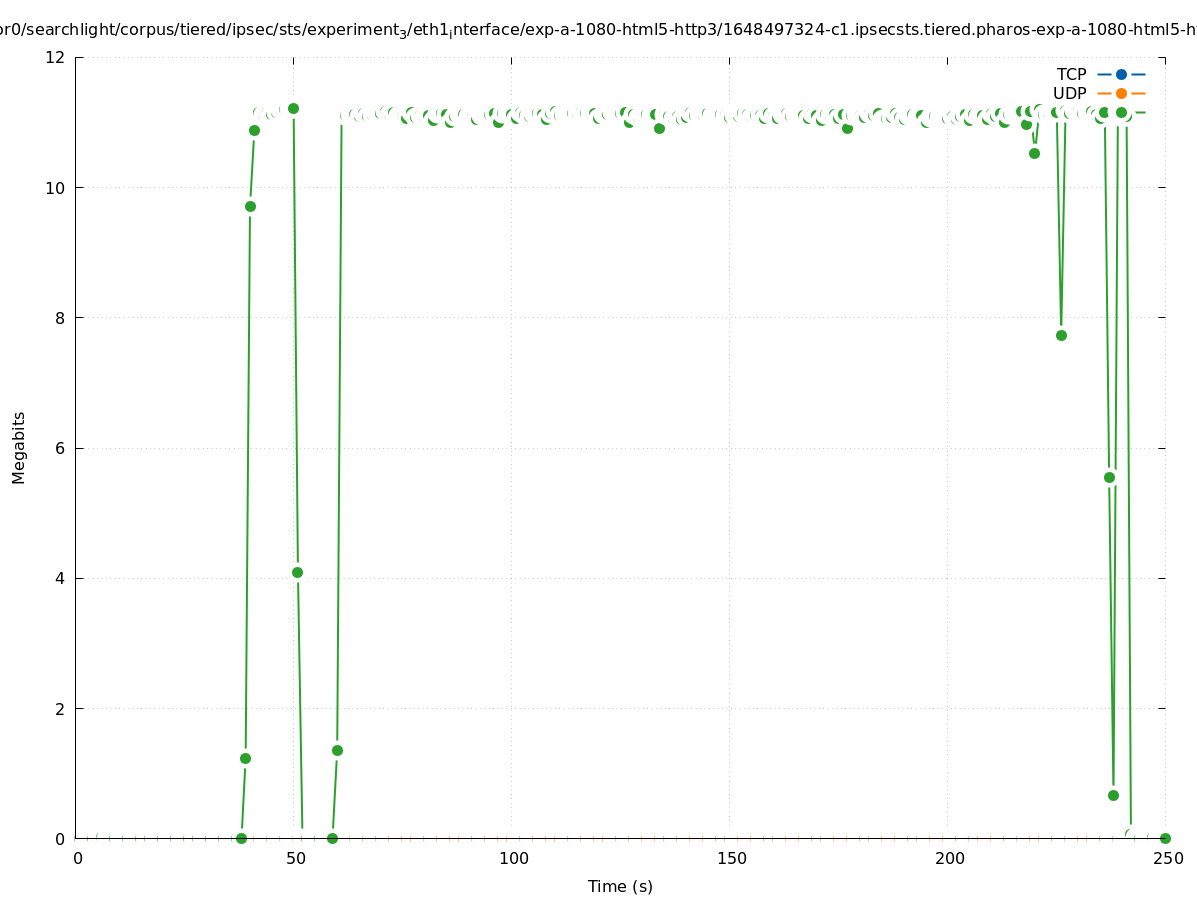Screen dimensions: 1197x900
Task: Select the TCP legend label
Action: (x=1071, y=74)
